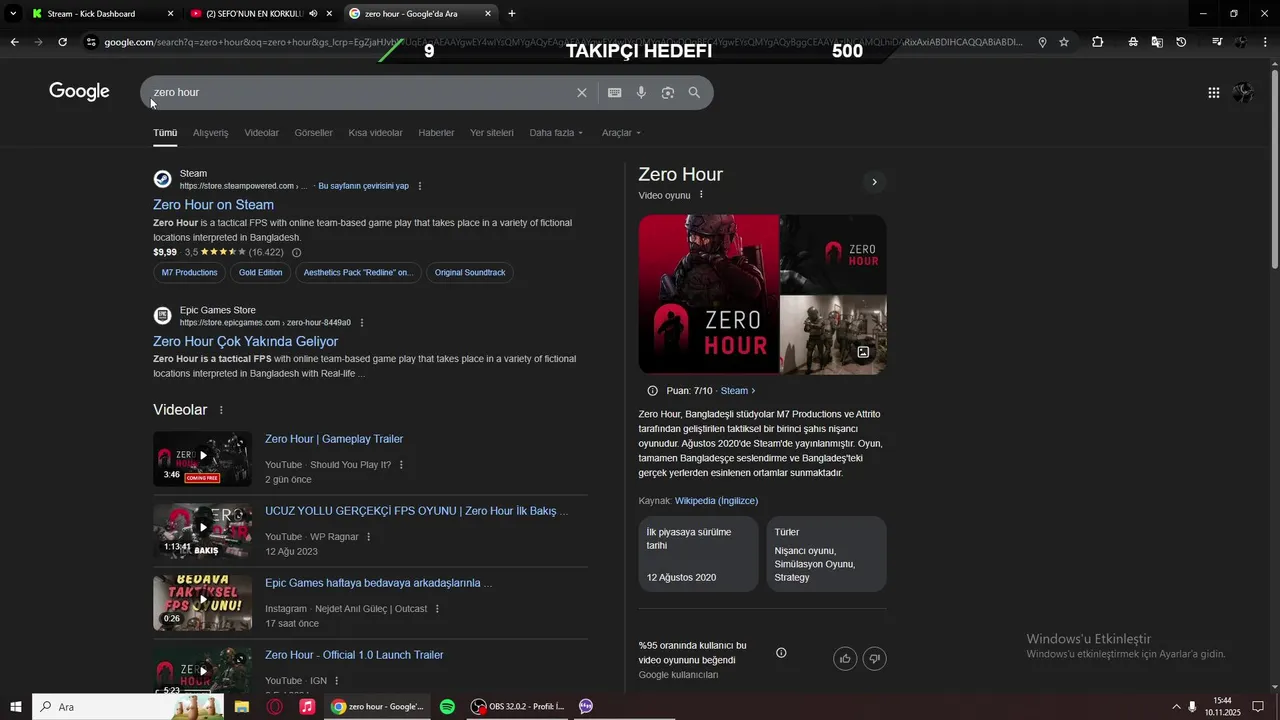
Task: Open a new browser tab
Action: click(x=512, y=14)
